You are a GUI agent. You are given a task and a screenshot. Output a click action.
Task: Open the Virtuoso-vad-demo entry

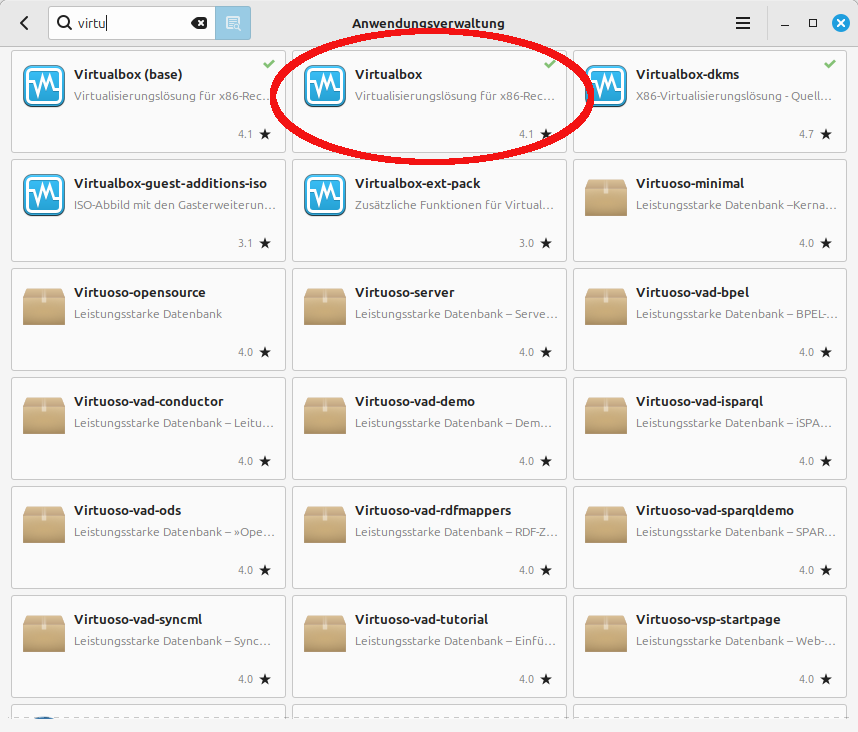pyautogui.click(x=429, y=427)
